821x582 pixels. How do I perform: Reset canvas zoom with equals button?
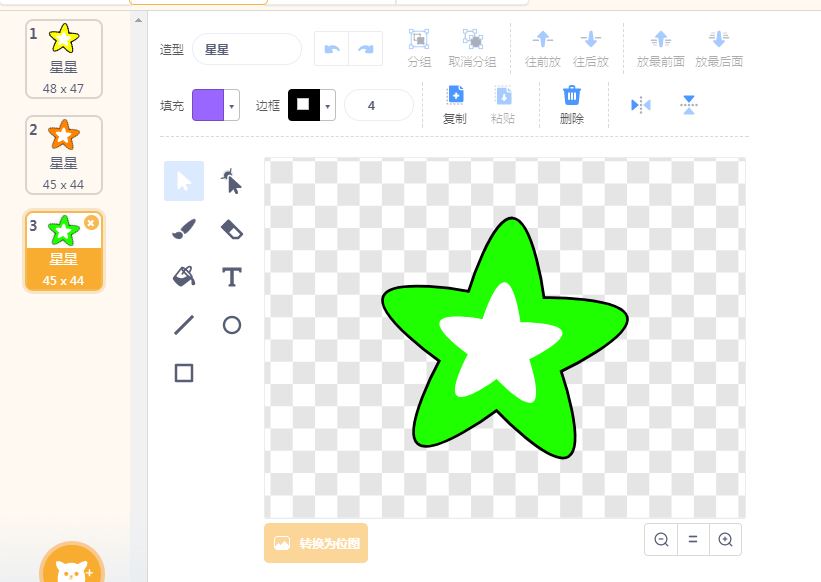693,539
